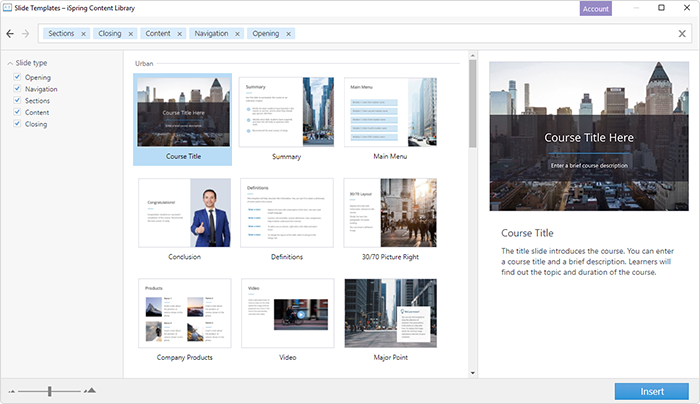
Task: Open the Account button
Action: click(x=596, y=8)
